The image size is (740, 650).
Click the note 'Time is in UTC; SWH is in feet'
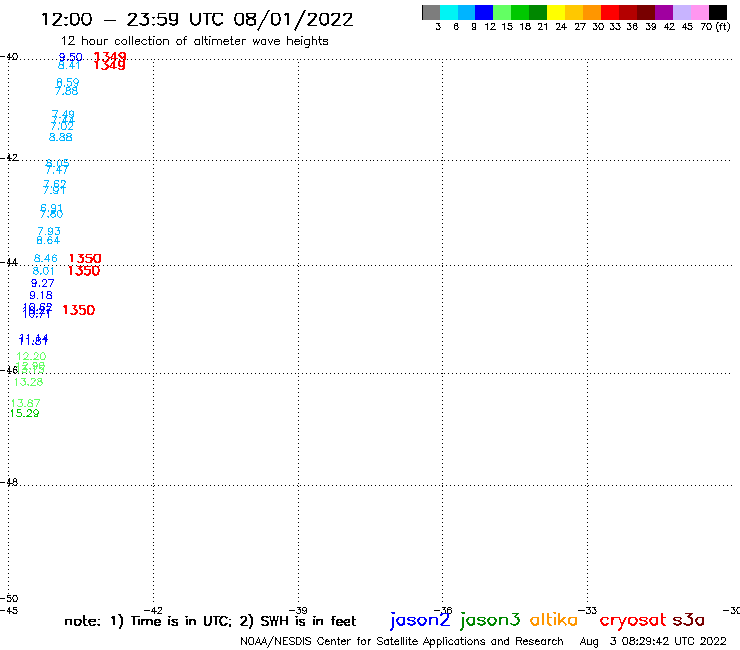(x=210, y=621)
